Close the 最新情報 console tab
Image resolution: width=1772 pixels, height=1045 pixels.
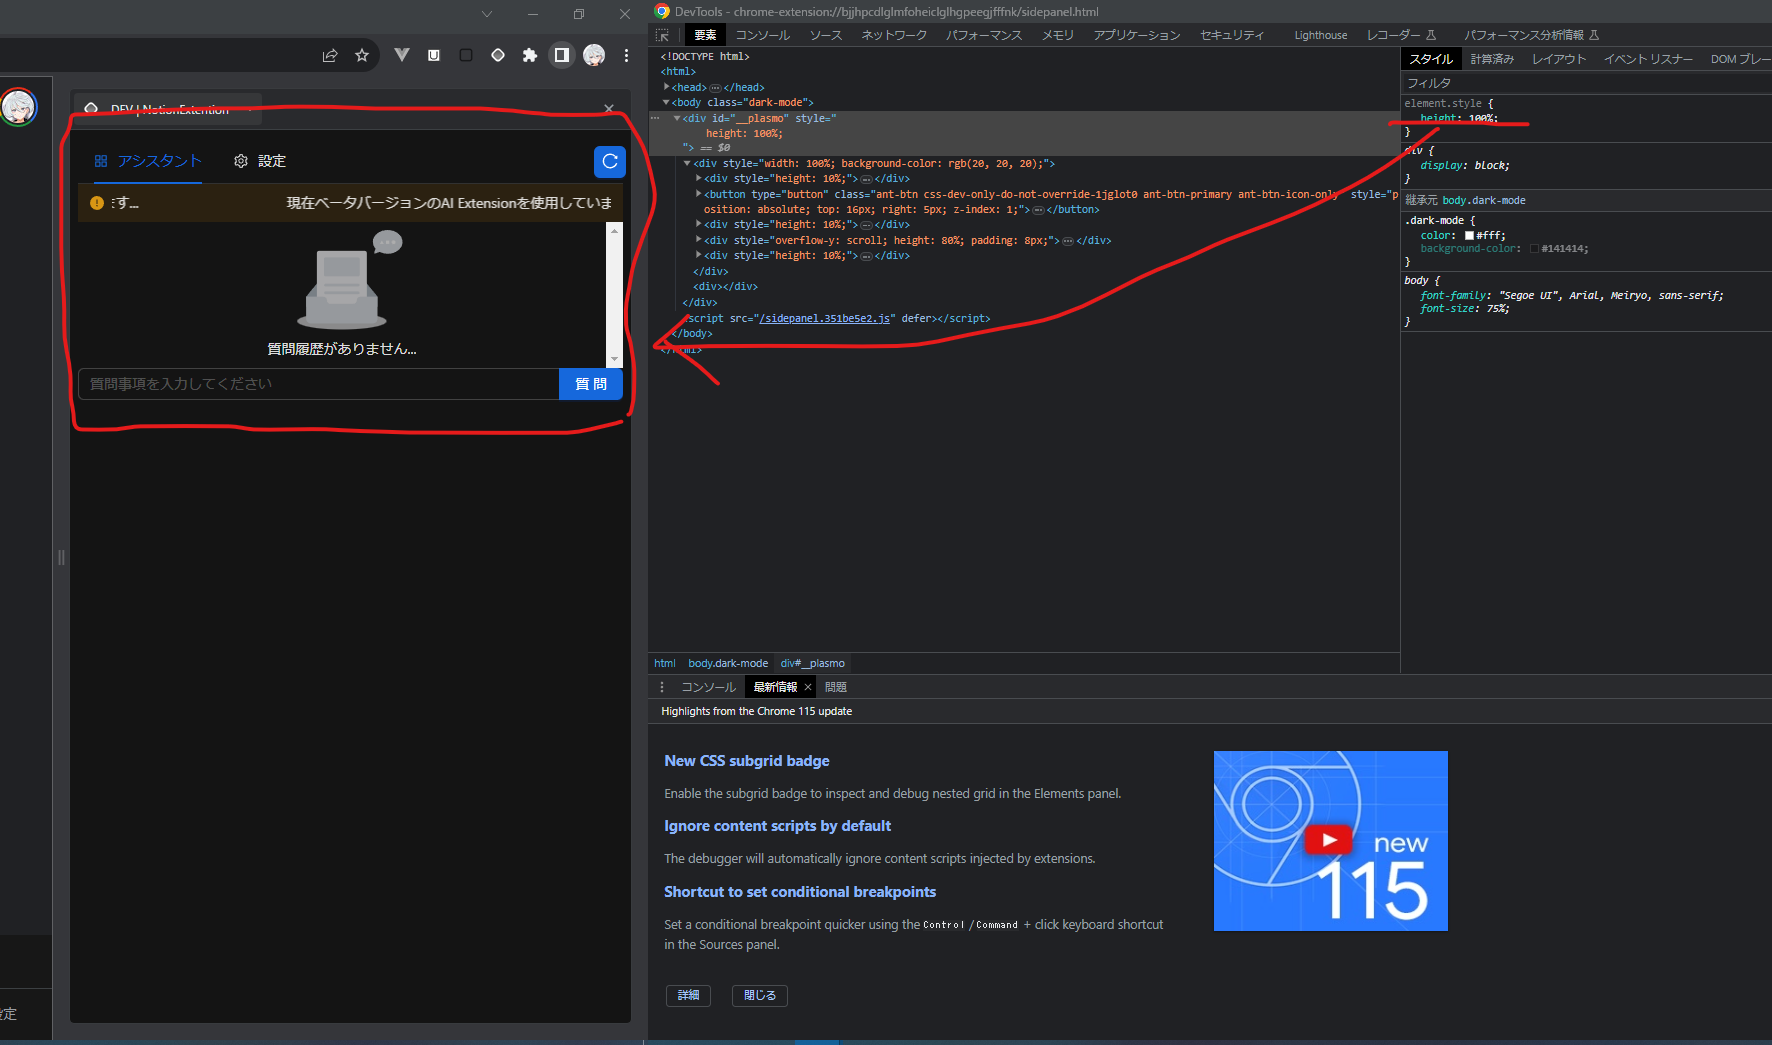point(808,687)
